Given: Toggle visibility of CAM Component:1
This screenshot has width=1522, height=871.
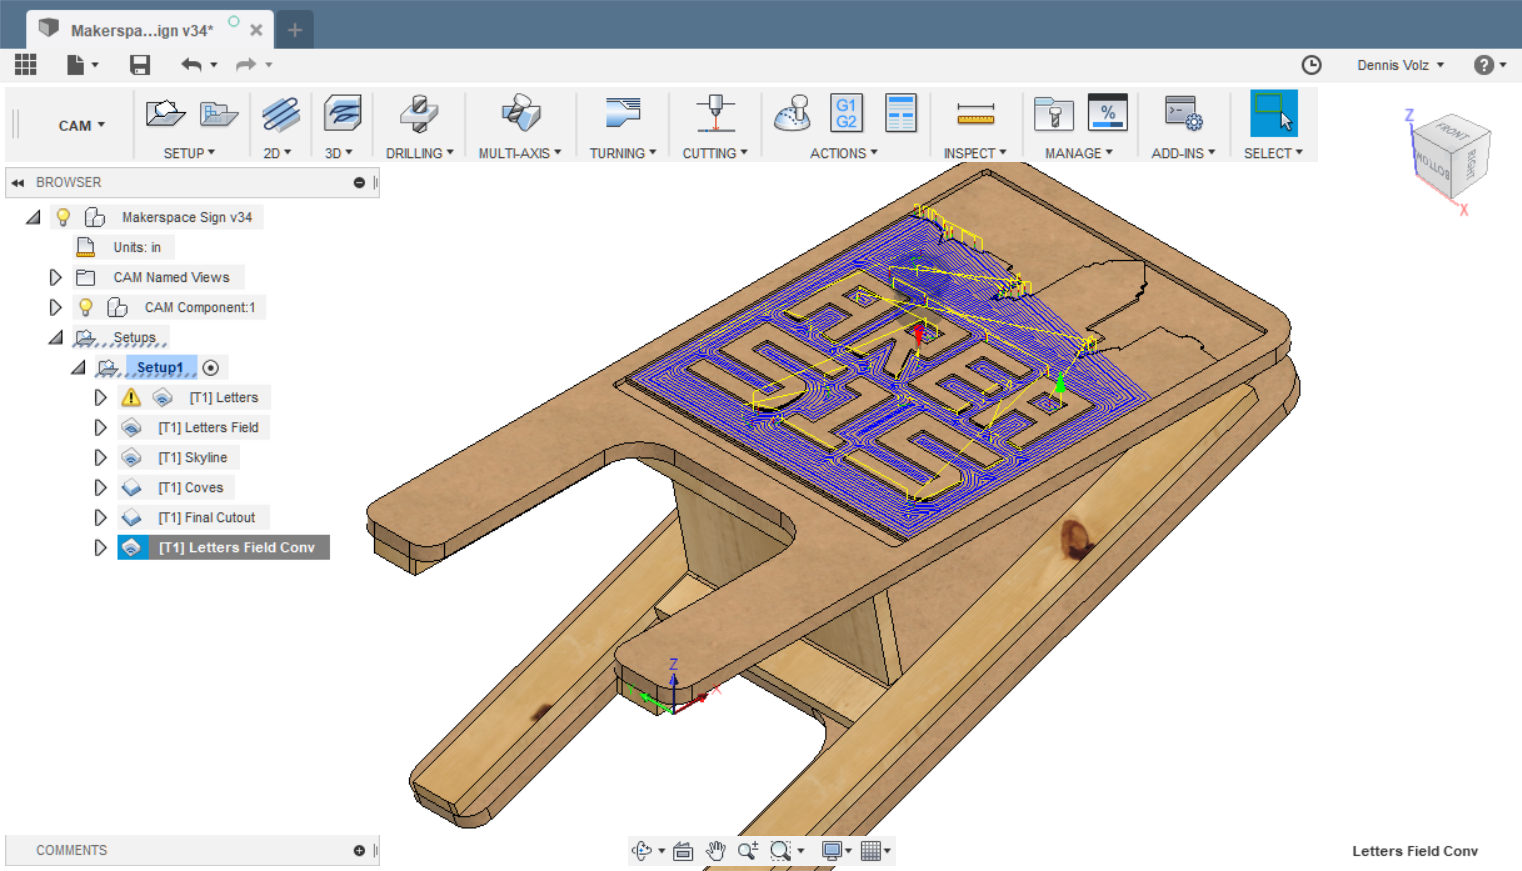Looking at the screenshot, I should click(x=86, y=307).
